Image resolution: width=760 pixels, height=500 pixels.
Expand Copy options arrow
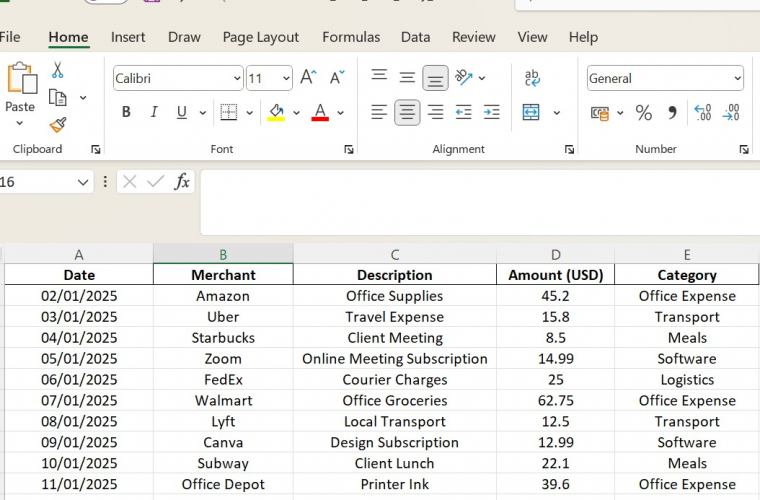(x=83, y=98)
